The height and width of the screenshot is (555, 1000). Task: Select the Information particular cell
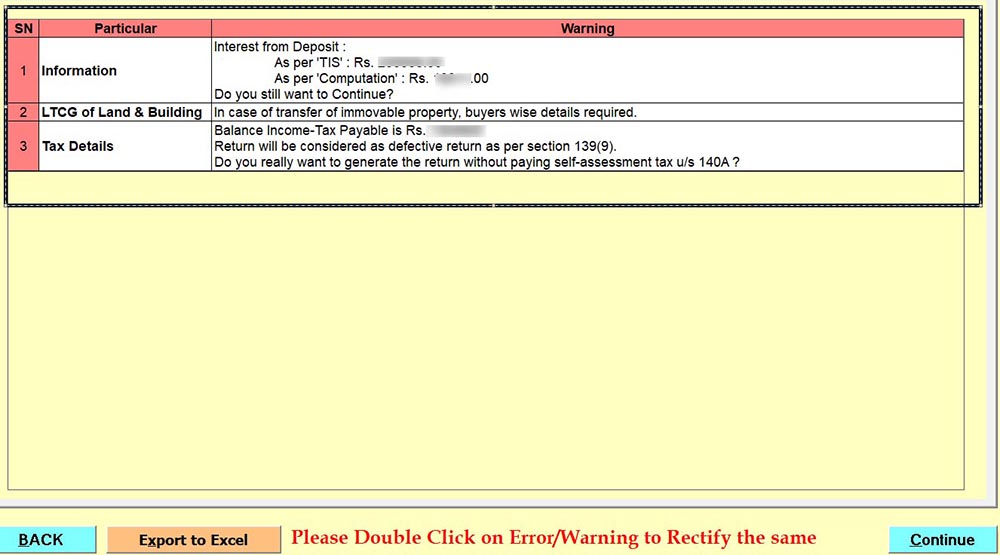click(80, 71)
